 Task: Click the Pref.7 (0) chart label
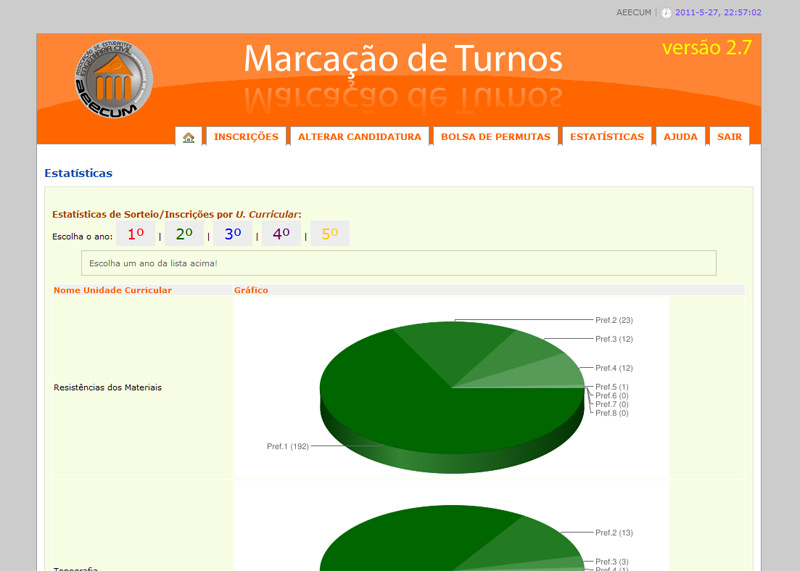coord(612,405)
